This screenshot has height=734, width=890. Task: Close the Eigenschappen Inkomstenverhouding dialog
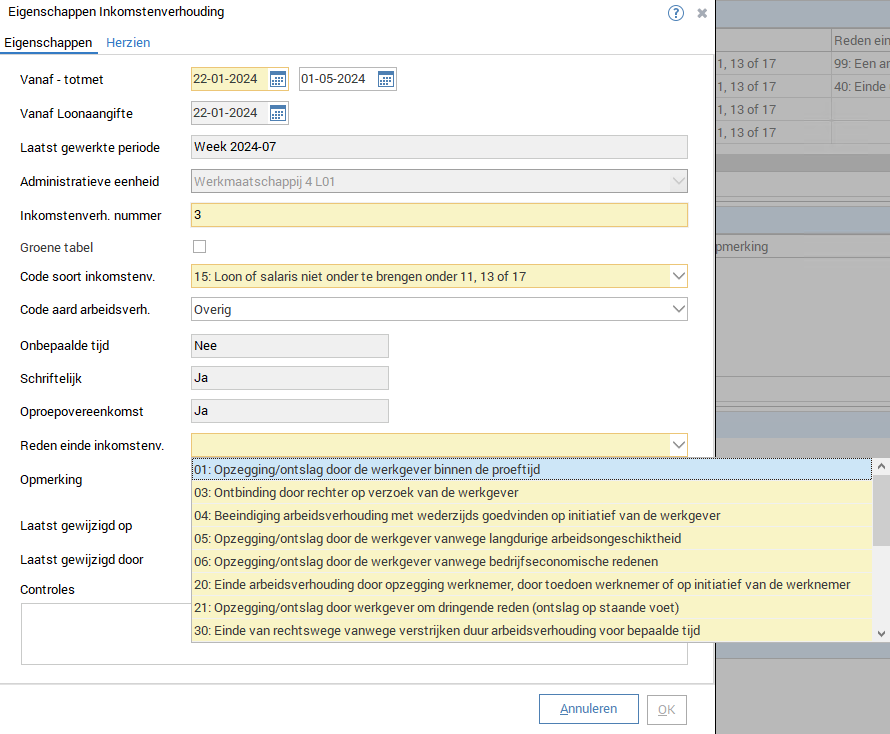[x=702, y=13]
